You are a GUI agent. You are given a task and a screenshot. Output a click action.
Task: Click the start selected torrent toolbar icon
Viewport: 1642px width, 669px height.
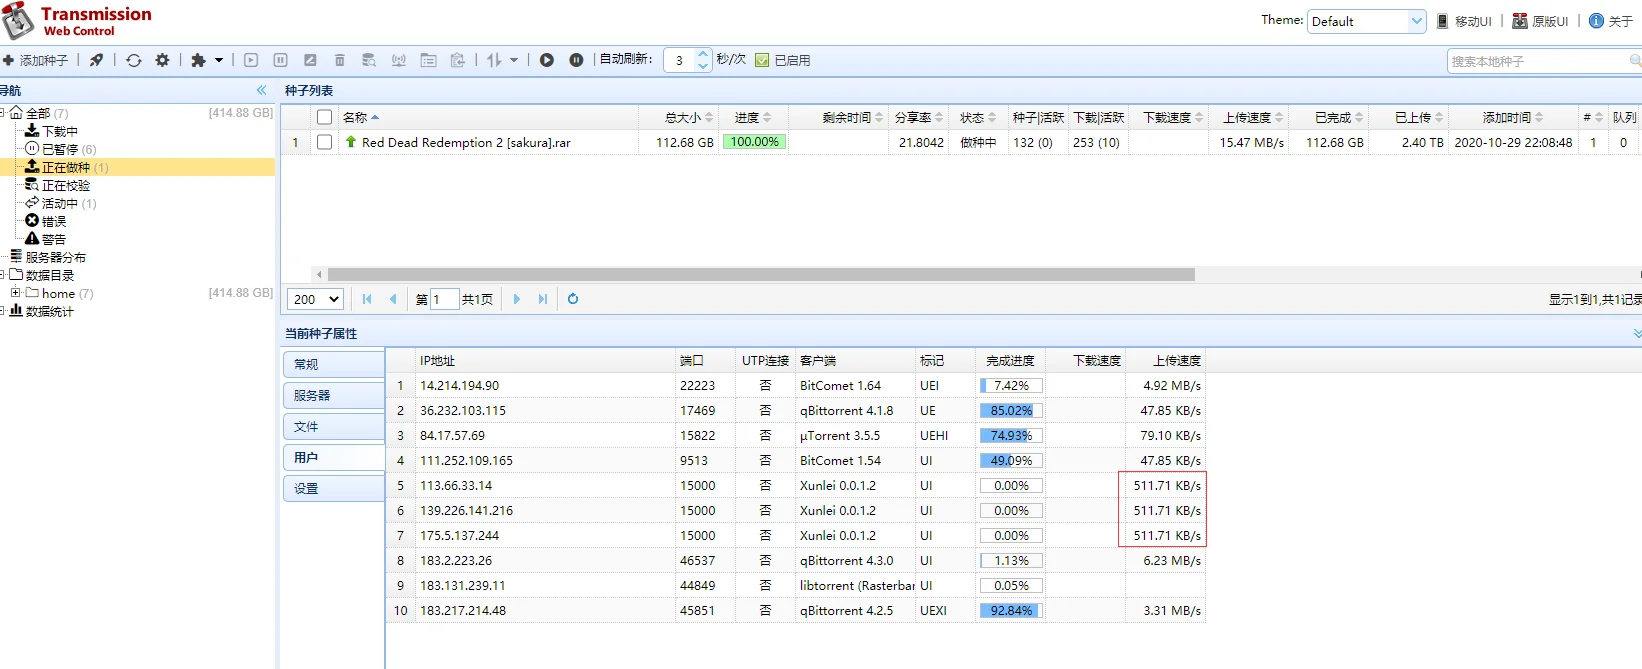pos(251,60)
